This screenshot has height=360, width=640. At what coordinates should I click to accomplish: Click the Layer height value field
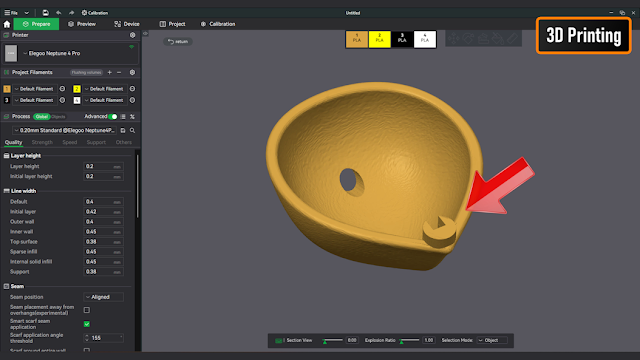pyautogui.click(x=103, y=167)
